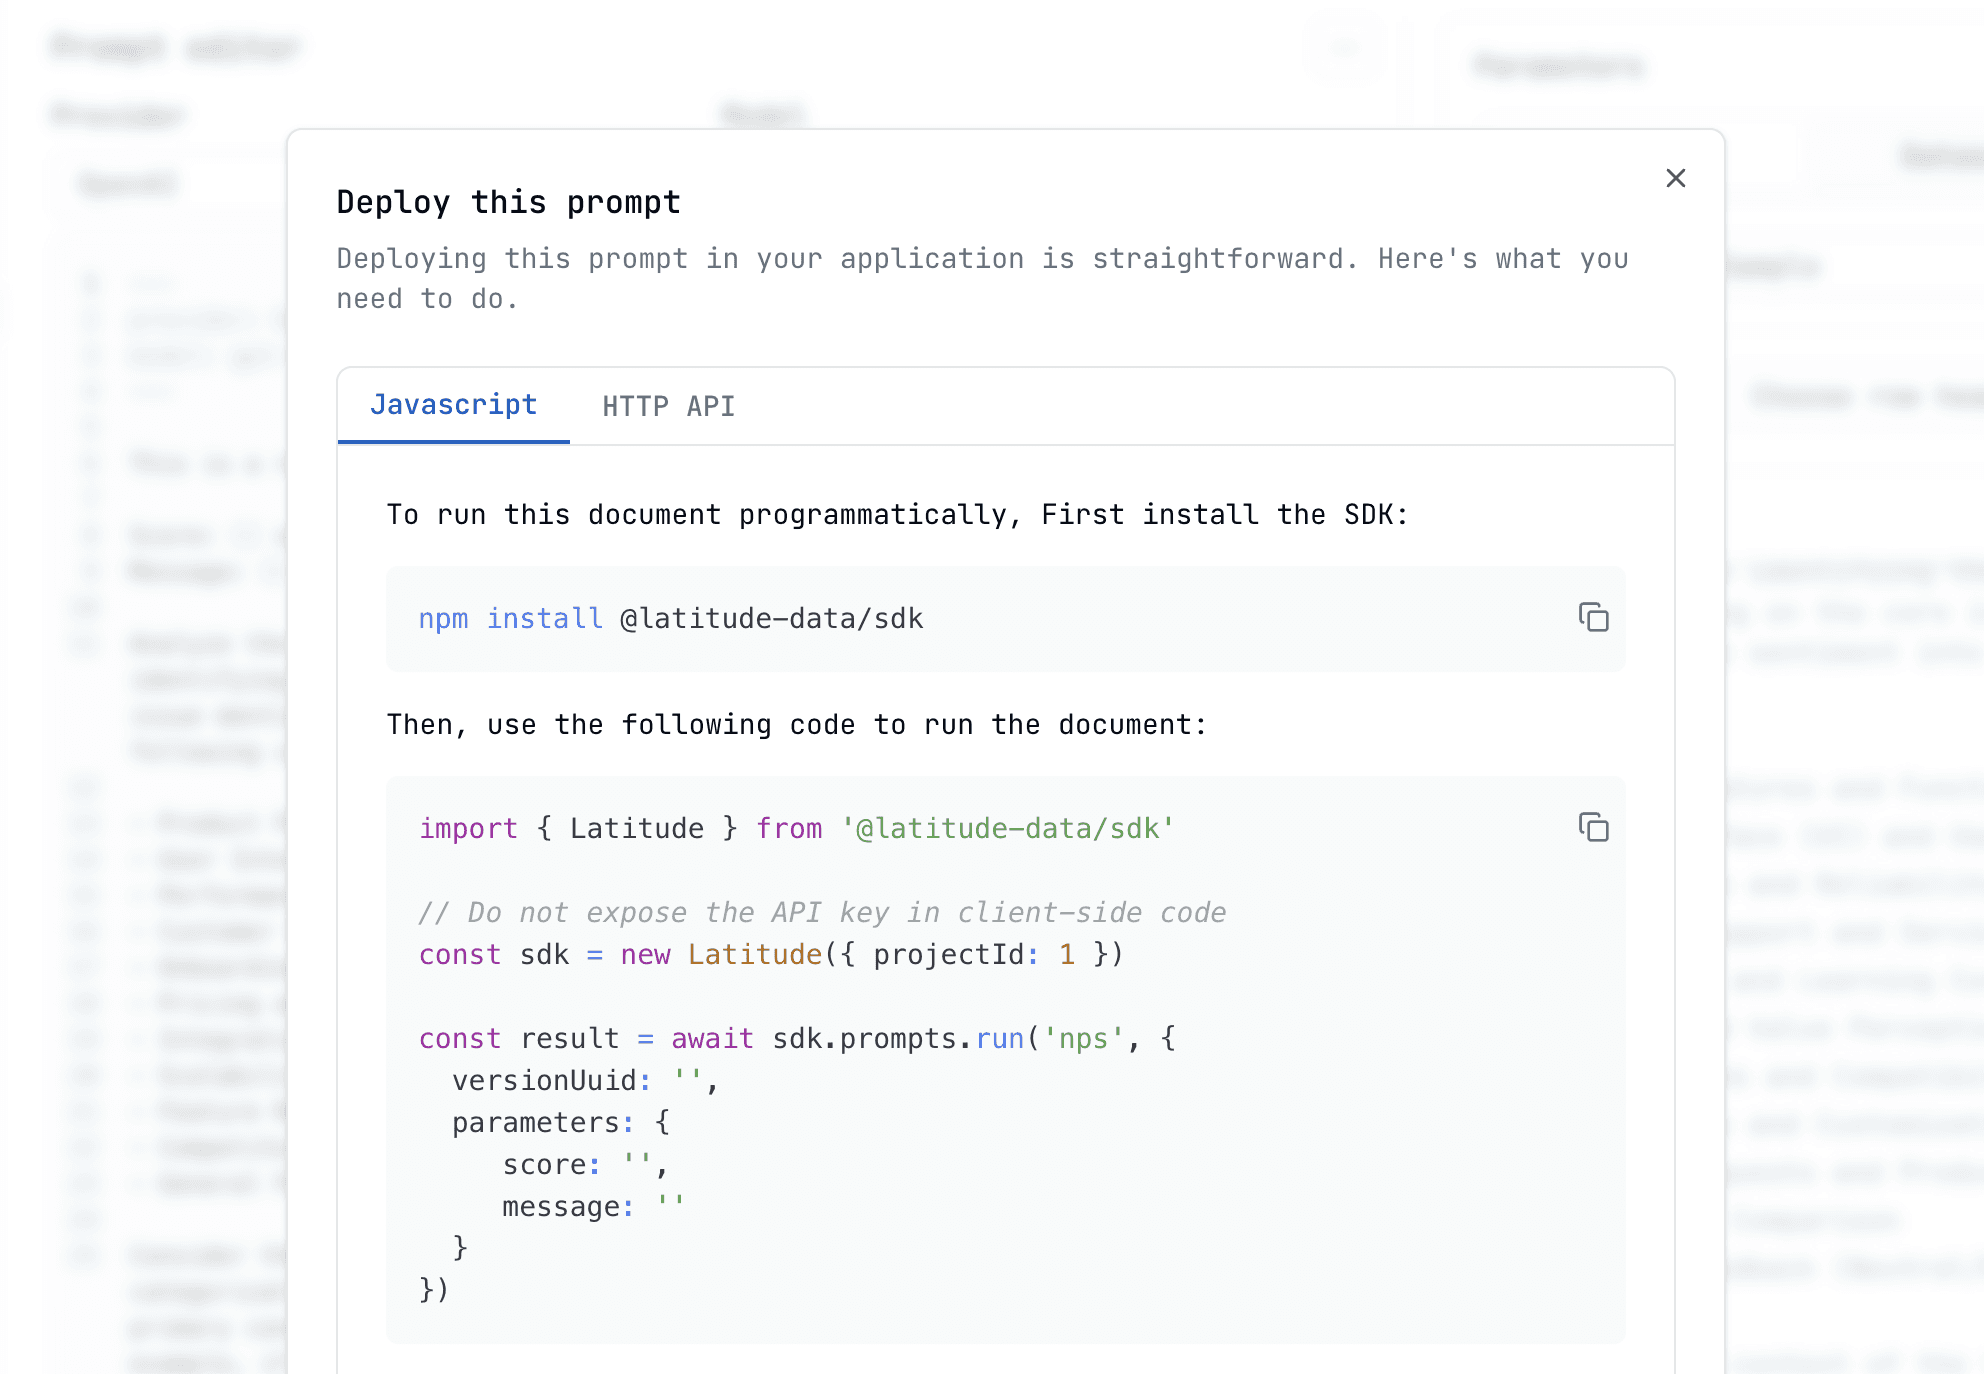Click the dialog description paragraph
The width and height of the screenshot is (1984, 1374).
pyautogui.click(x=982, y=279)
